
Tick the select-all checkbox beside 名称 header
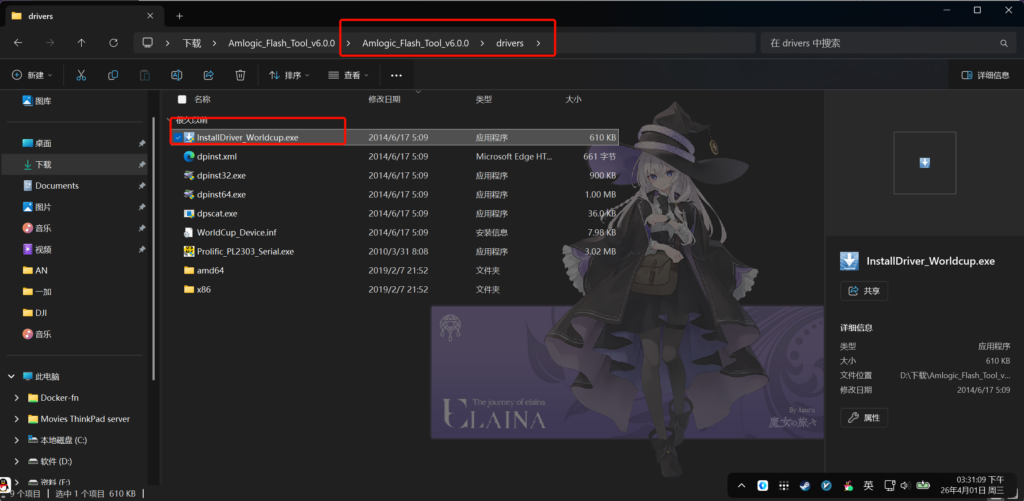tap(181, 100)
